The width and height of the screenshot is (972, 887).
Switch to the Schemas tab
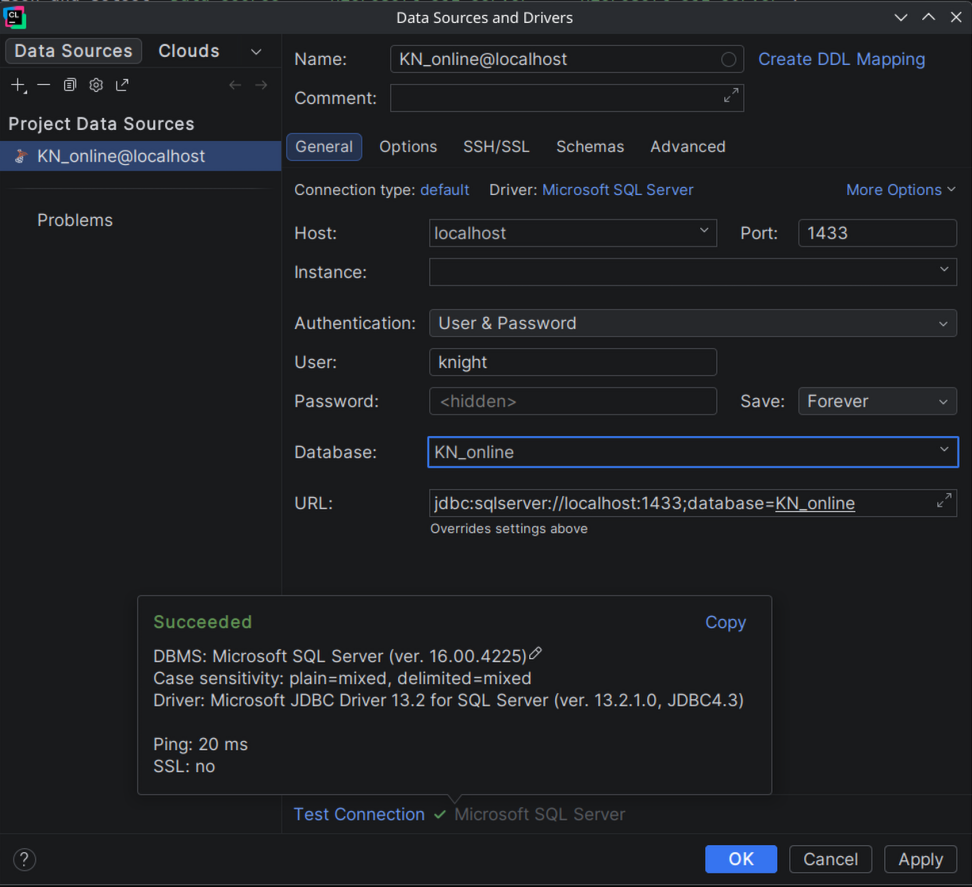click(x=590, y=147)
